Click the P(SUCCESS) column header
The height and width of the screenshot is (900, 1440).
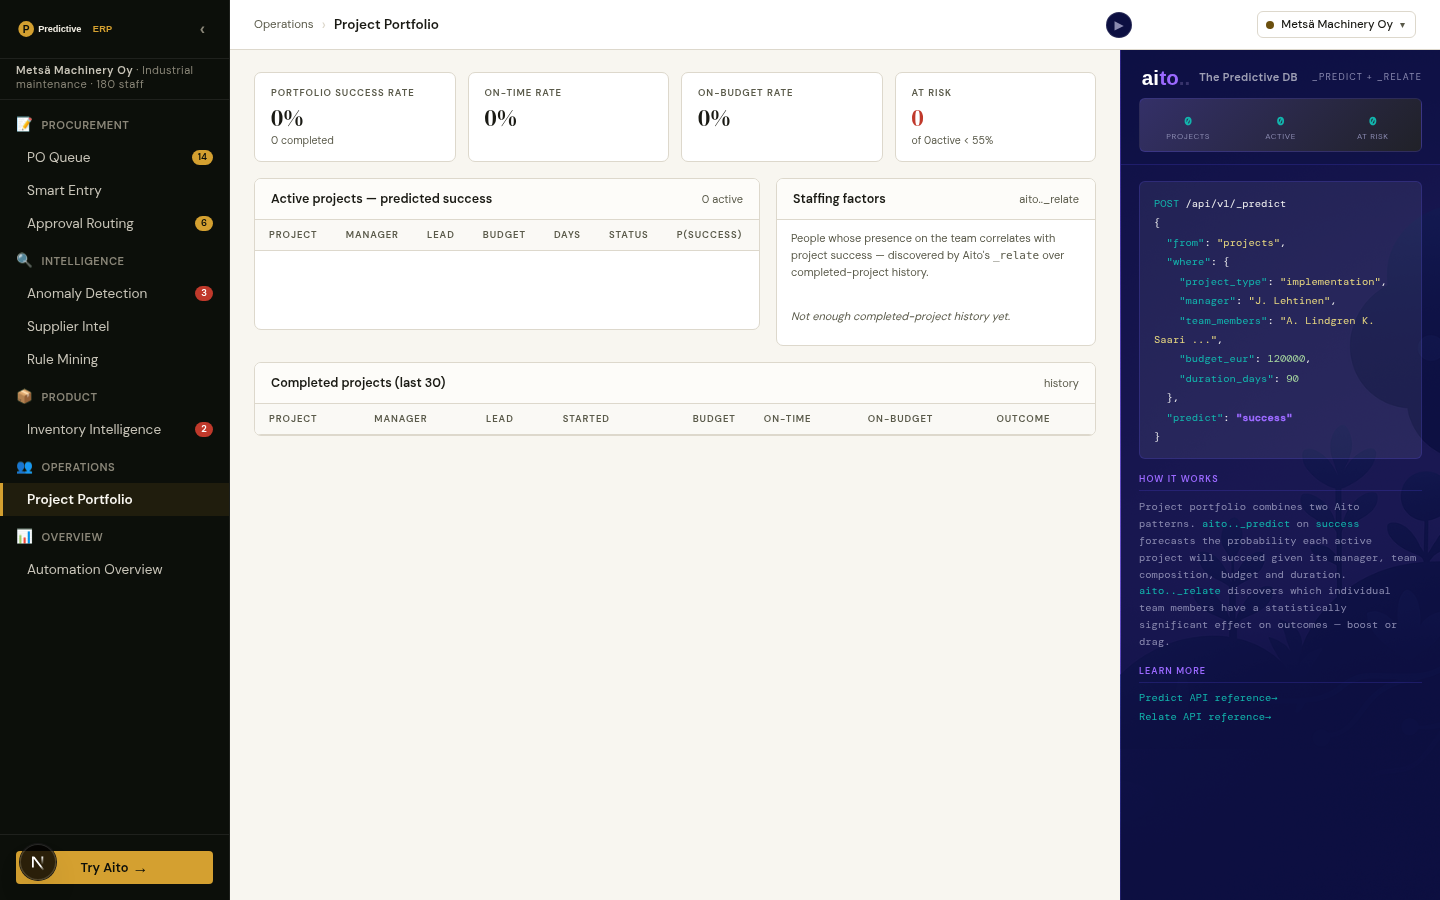point(709,235)
